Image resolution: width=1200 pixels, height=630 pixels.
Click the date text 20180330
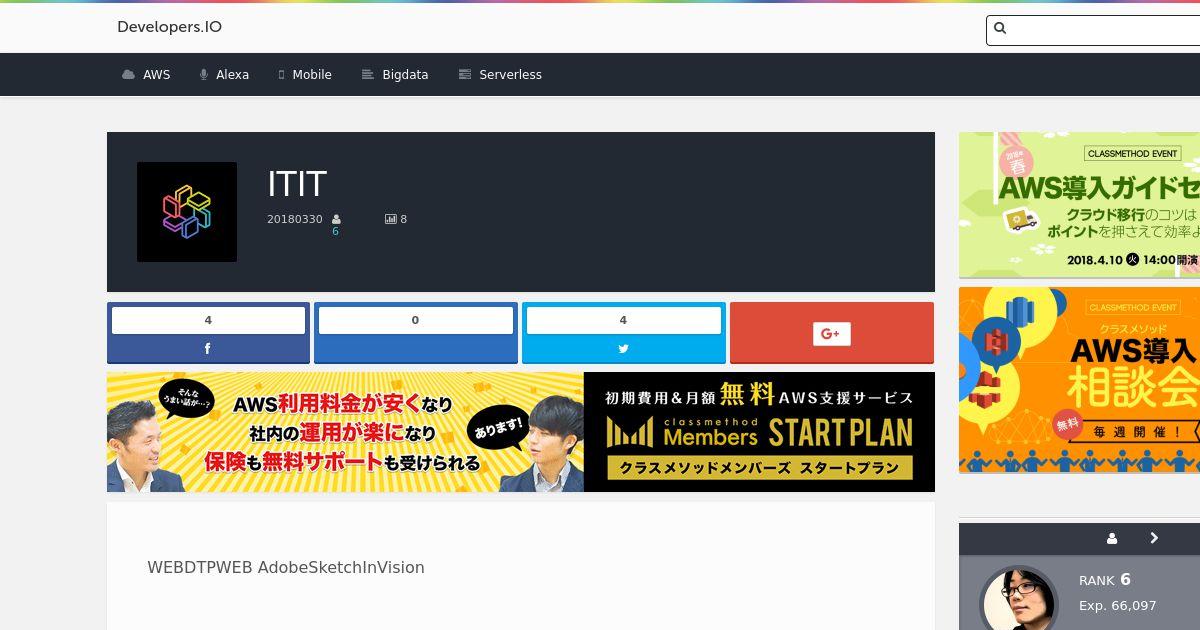click(295, 219)
